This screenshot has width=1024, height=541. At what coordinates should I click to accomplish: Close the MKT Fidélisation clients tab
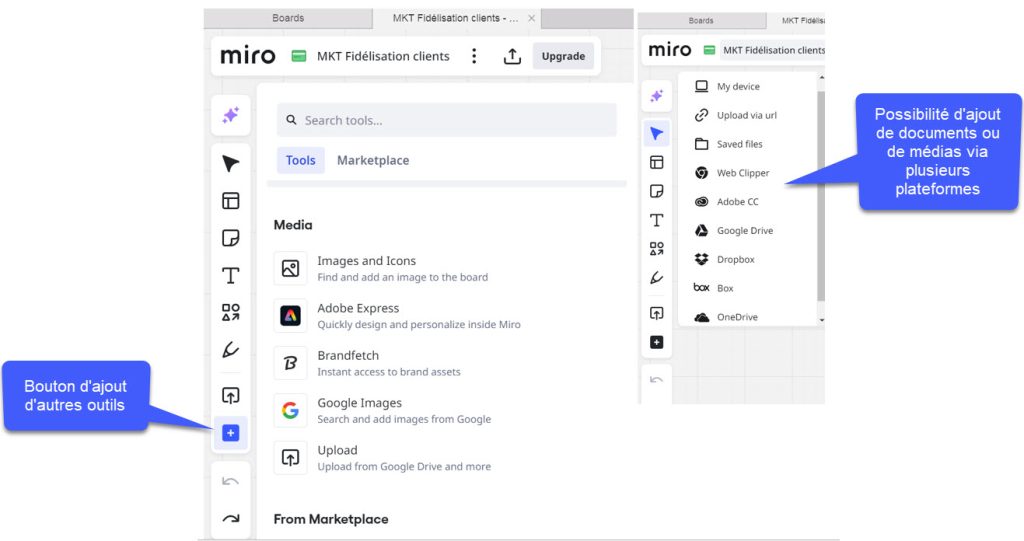point(532,18)
